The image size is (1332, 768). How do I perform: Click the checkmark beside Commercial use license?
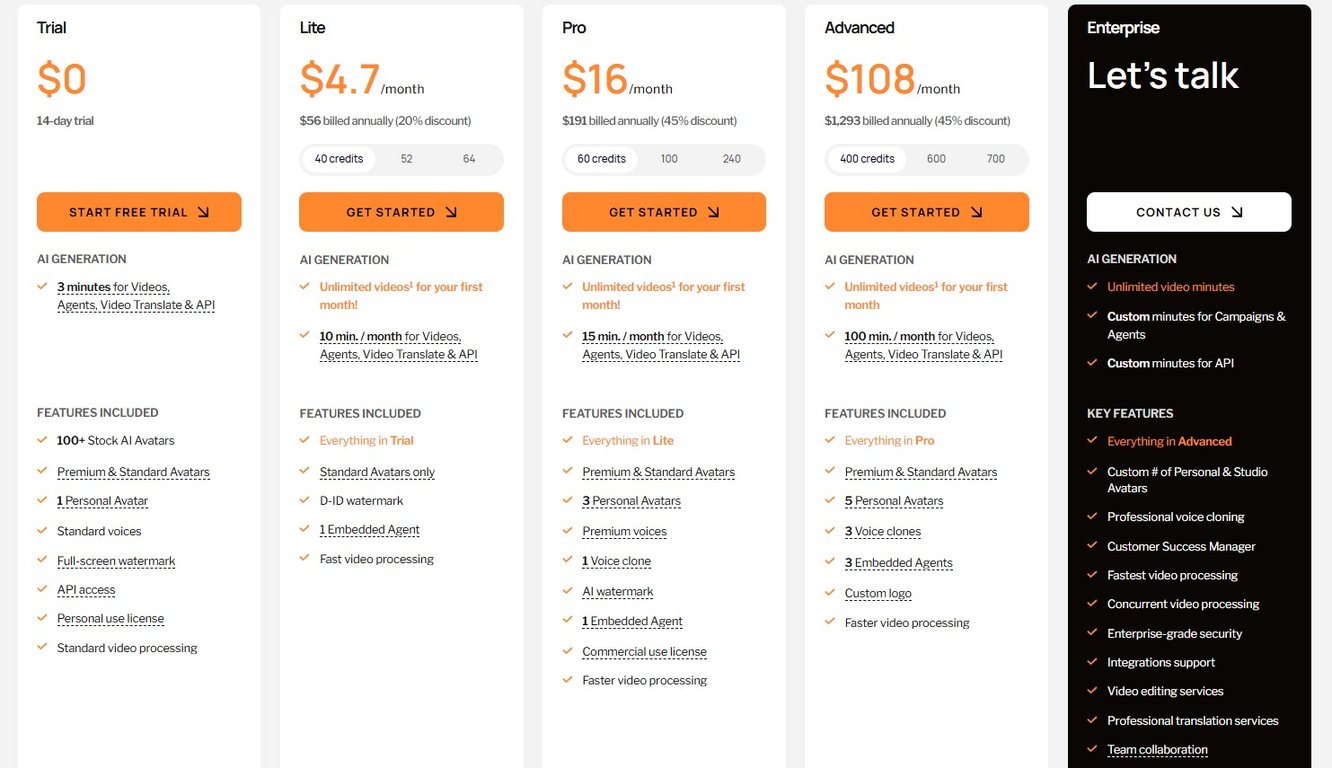(x=567, y=650)
